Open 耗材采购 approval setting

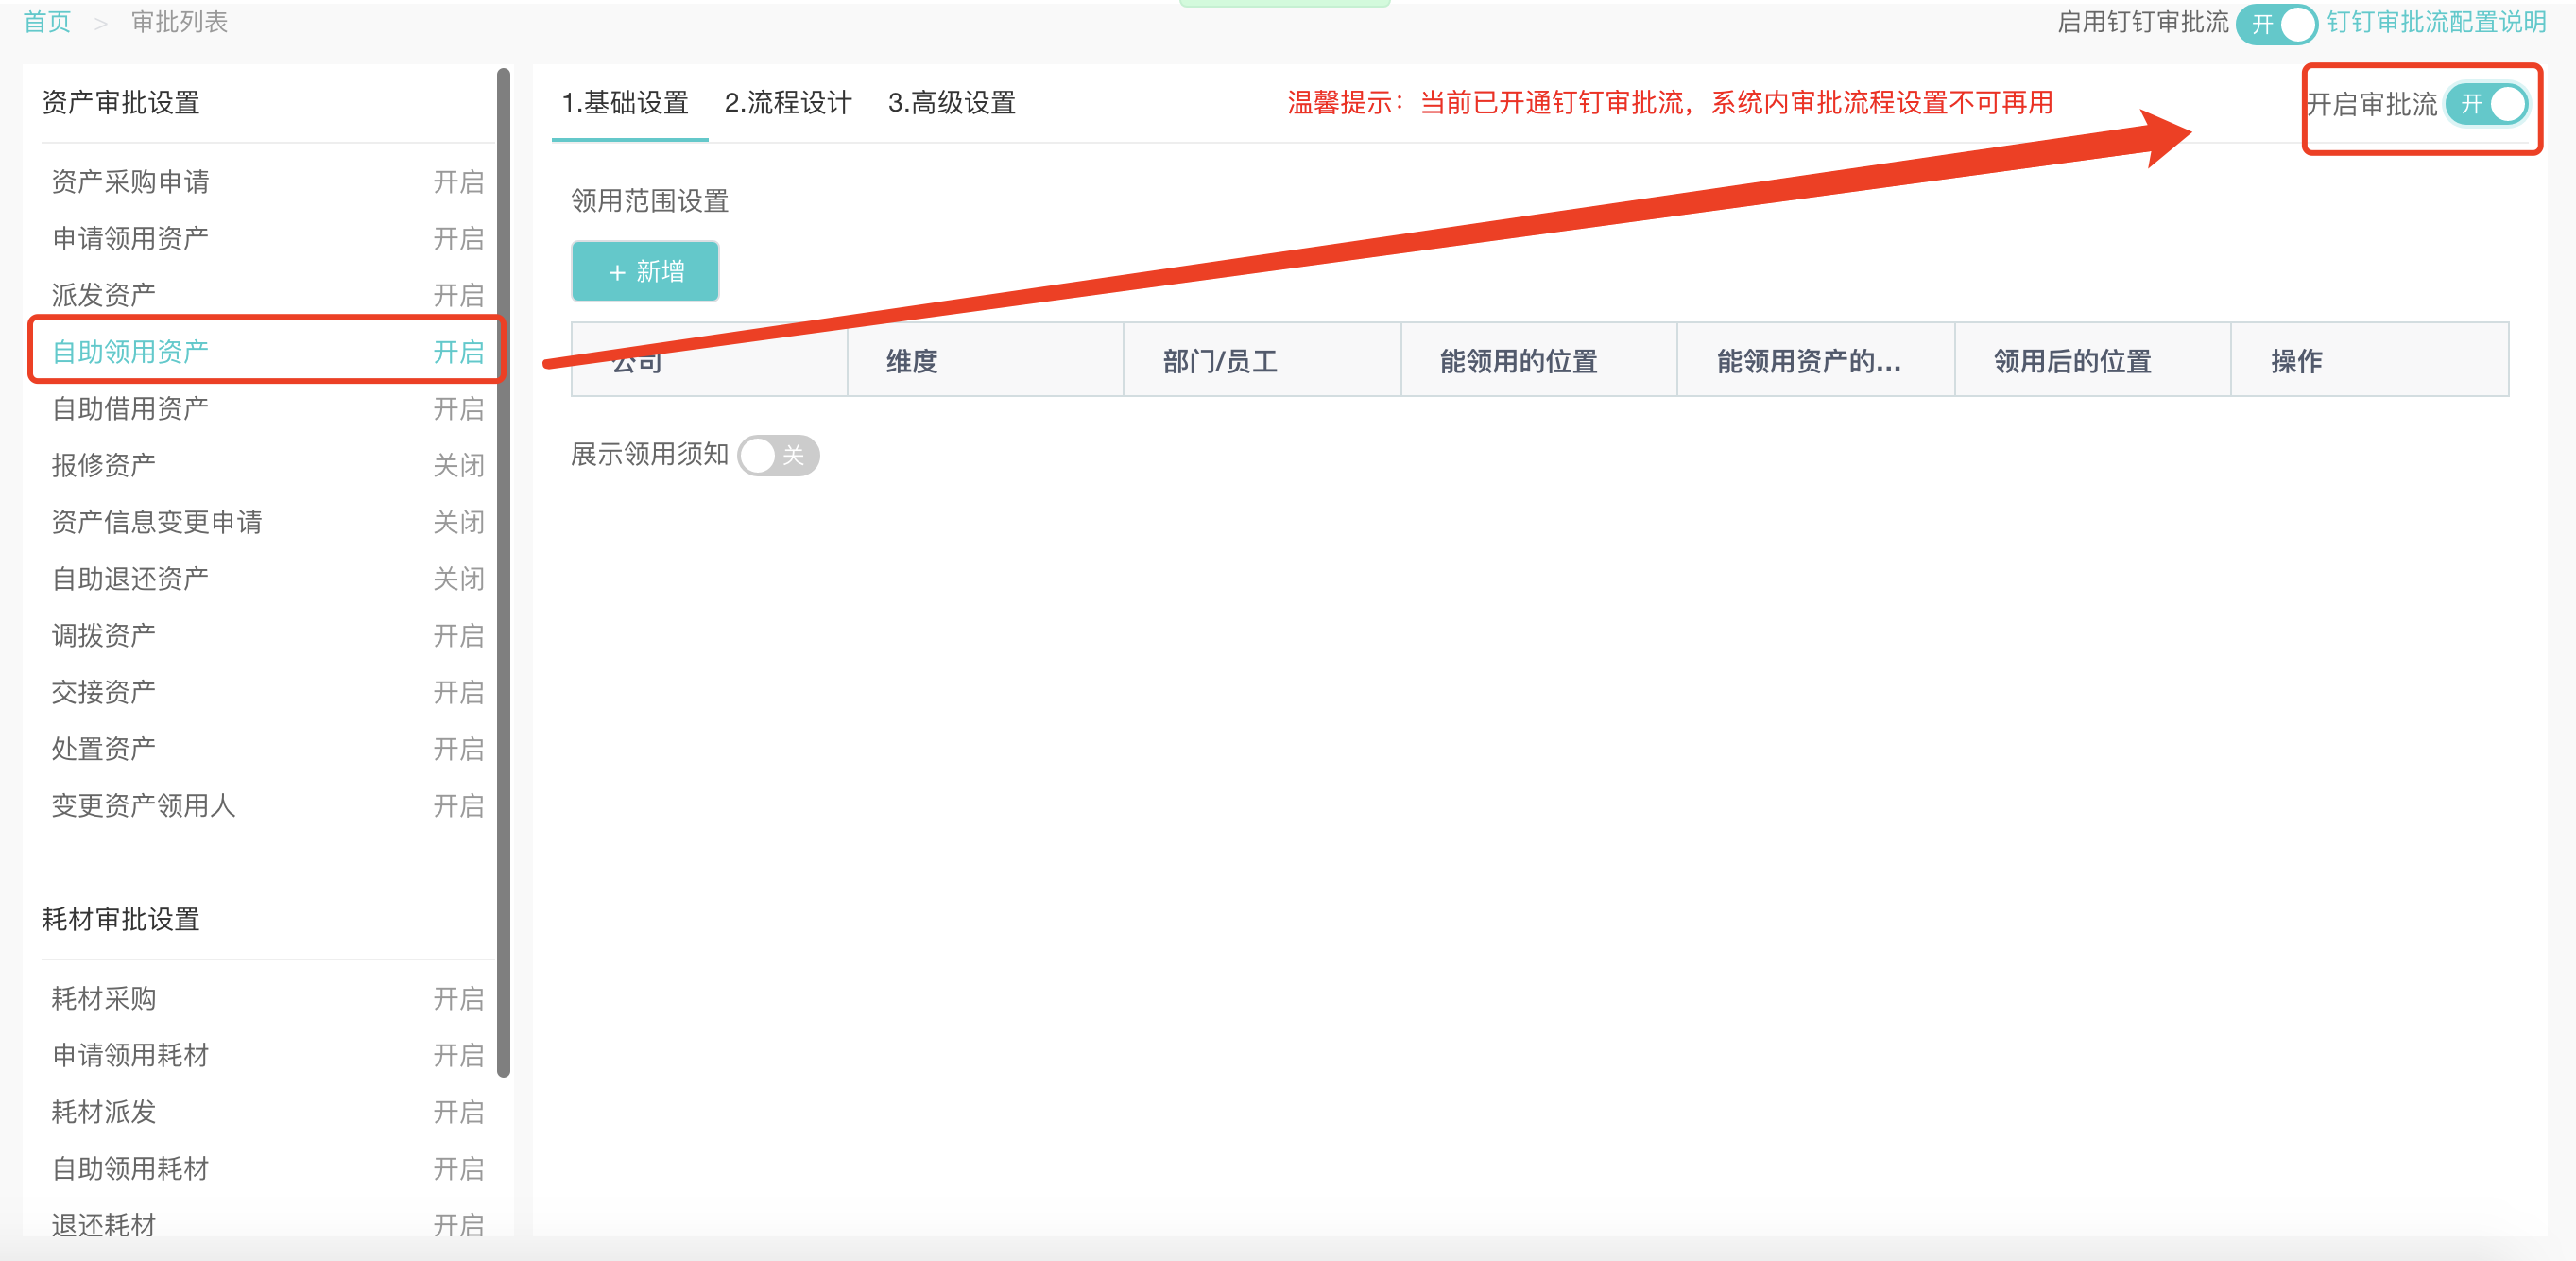[104, 998]
